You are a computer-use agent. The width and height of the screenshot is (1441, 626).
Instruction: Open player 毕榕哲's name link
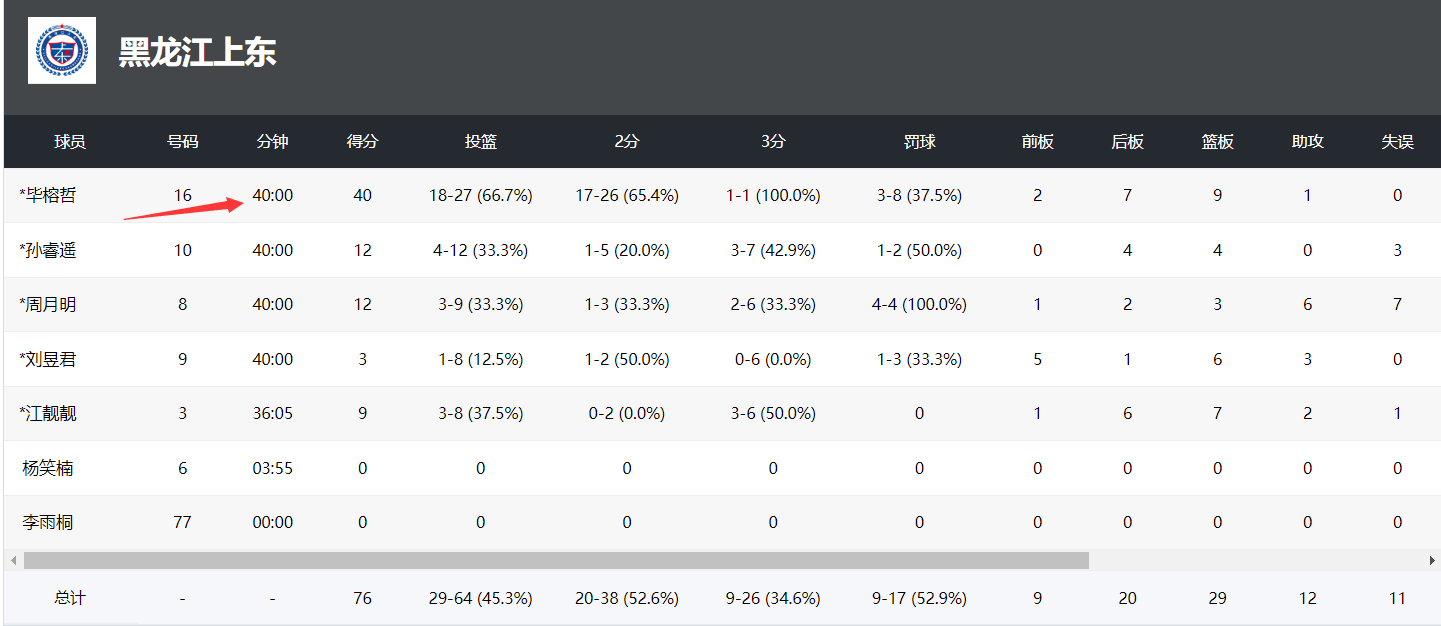click(x=48, y=195)
